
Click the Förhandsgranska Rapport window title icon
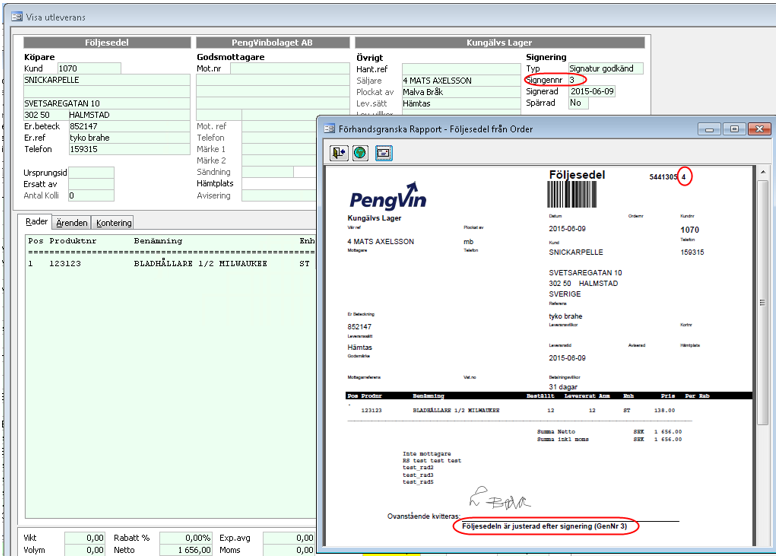(329, 129)
